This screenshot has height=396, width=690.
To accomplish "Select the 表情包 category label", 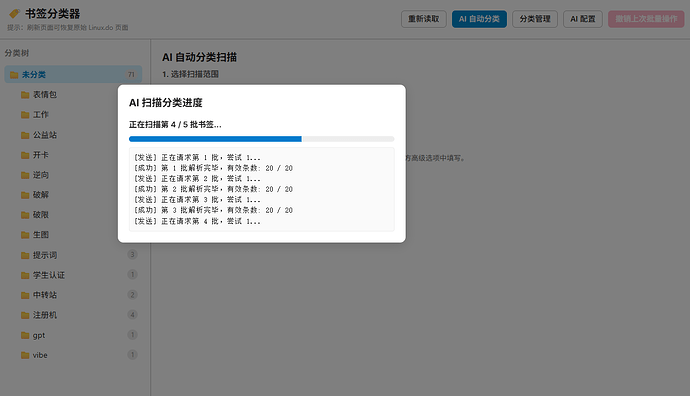I will [45, 95].
